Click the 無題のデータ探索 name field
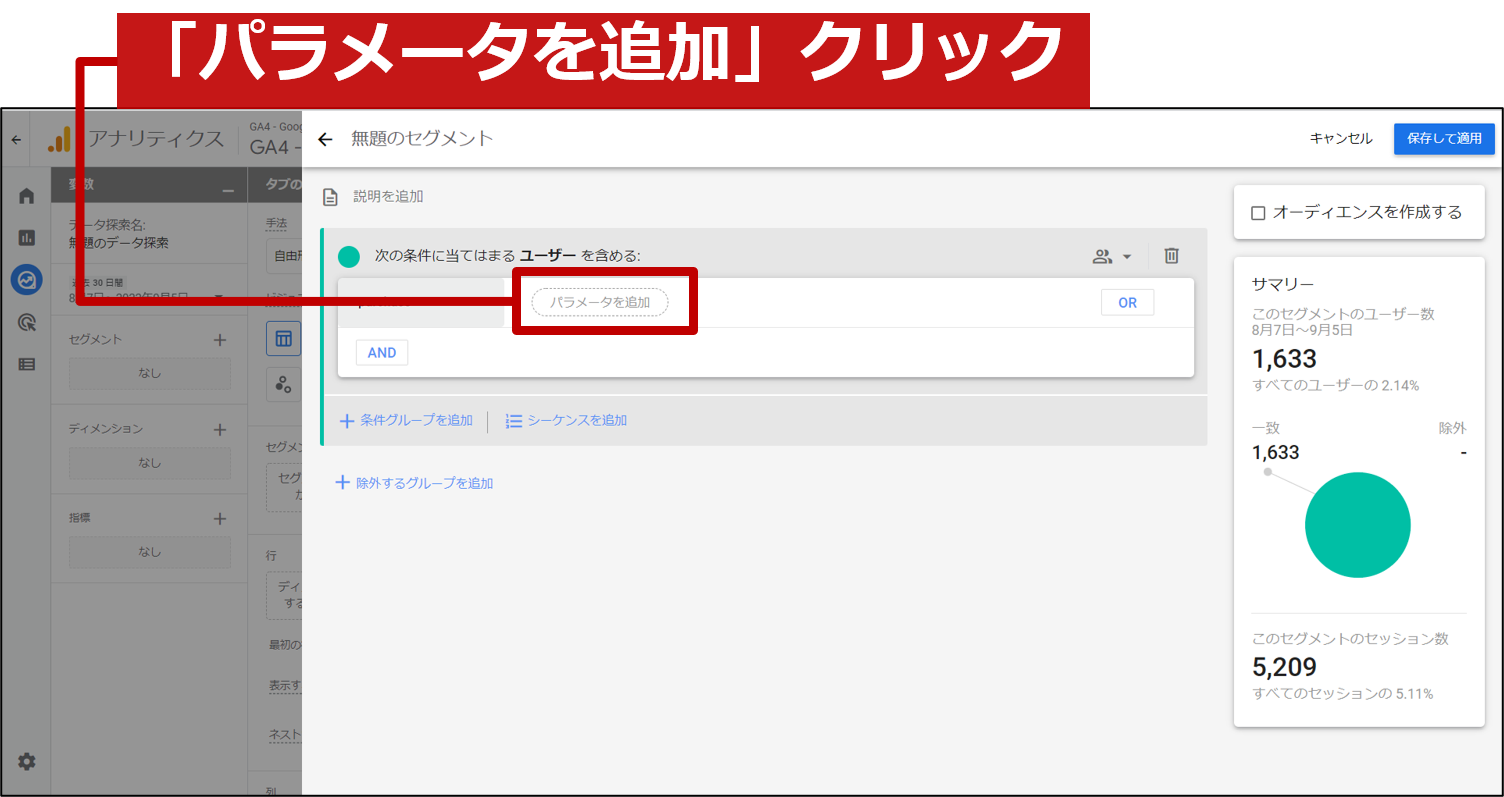Screen dimensions: 1504x797 point(119,243)
